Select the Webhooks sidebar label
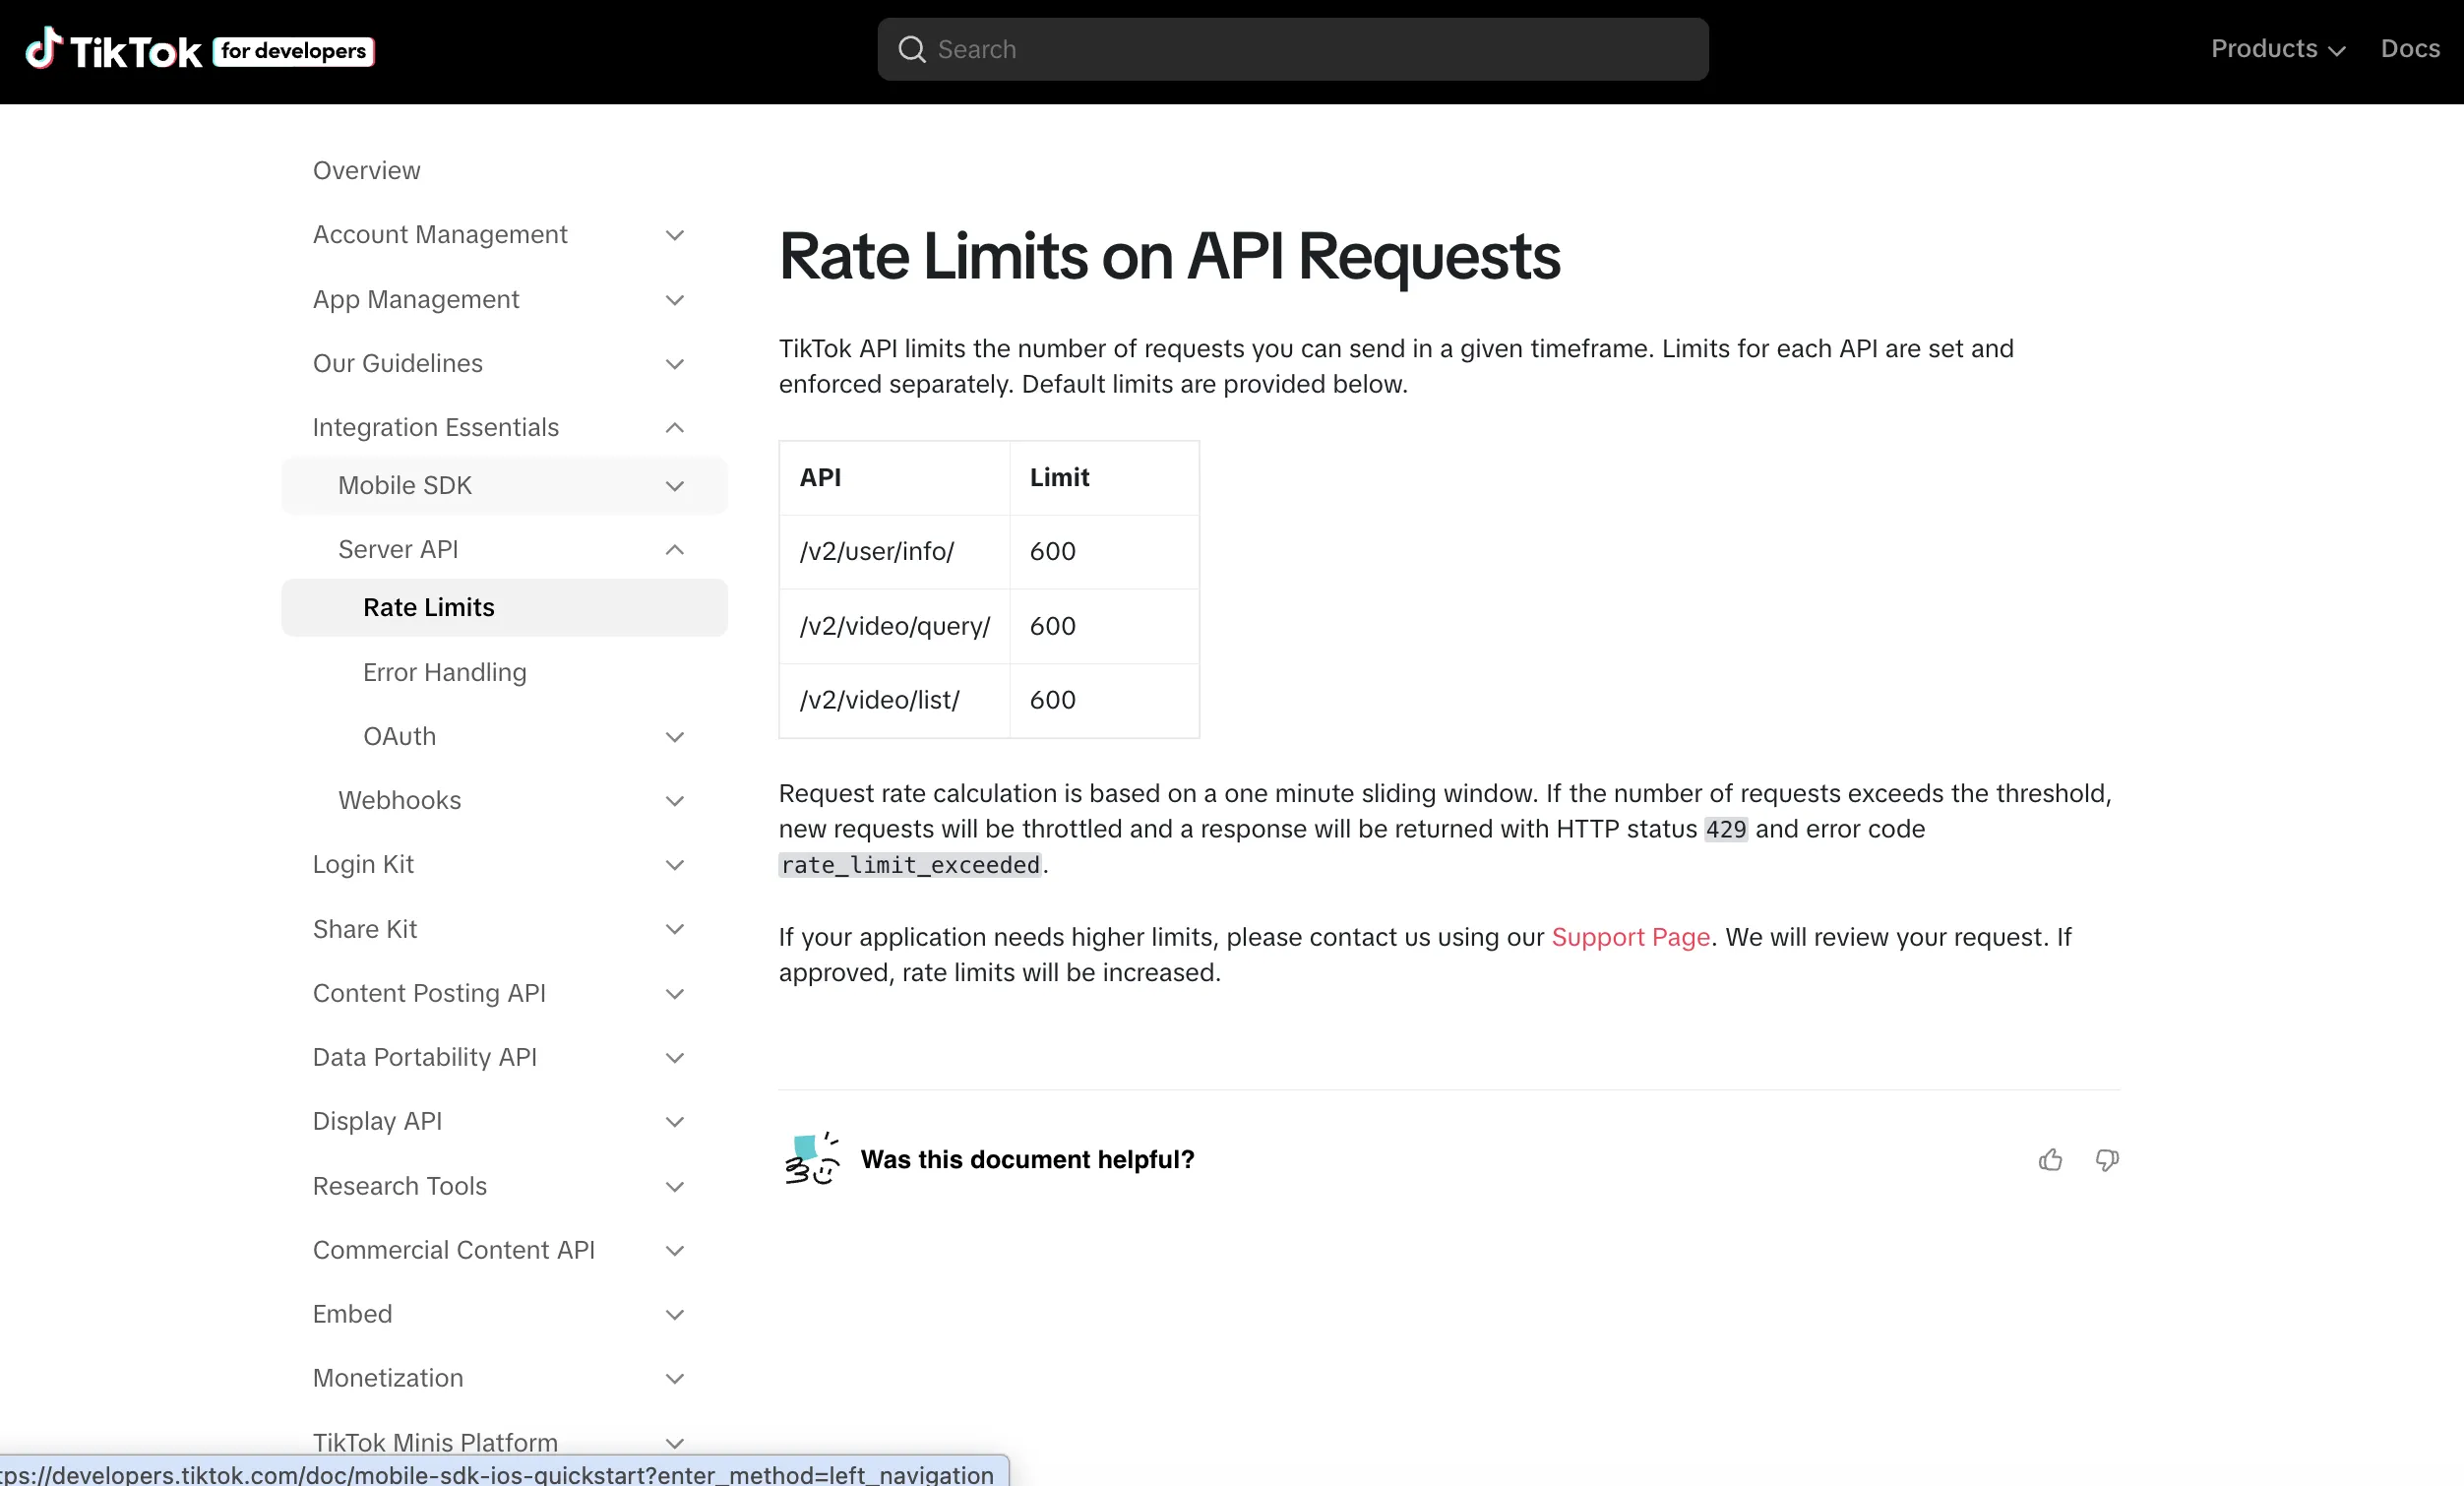This screenshot has width=2464, height=1486. click(399, 800)
